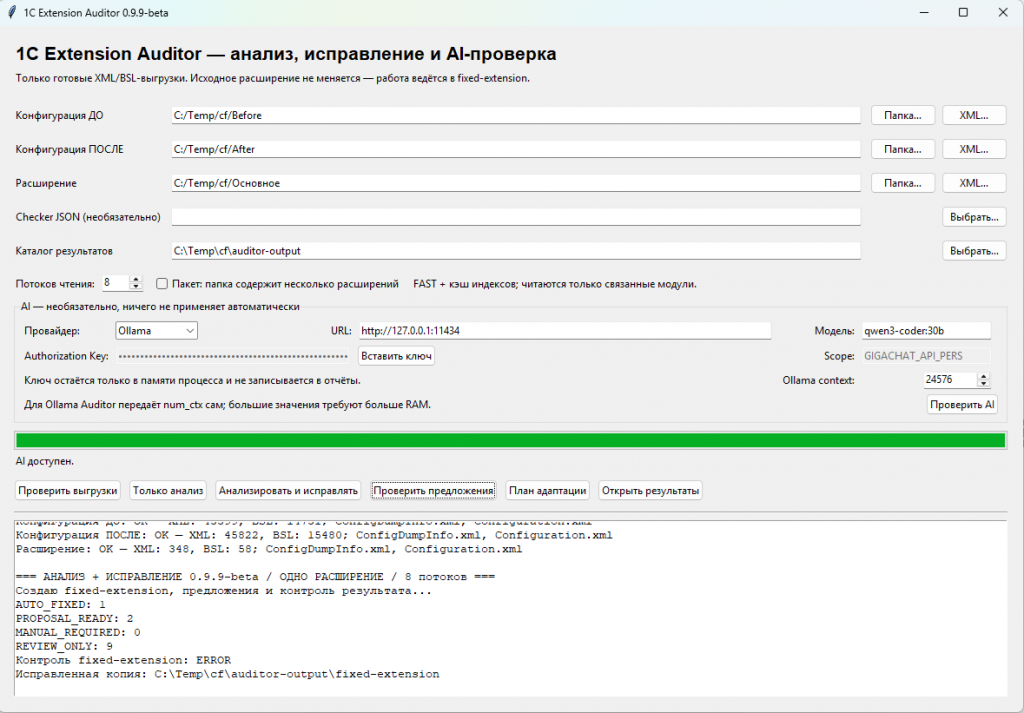Minimize the 1C Extension Auditor window

923,12
